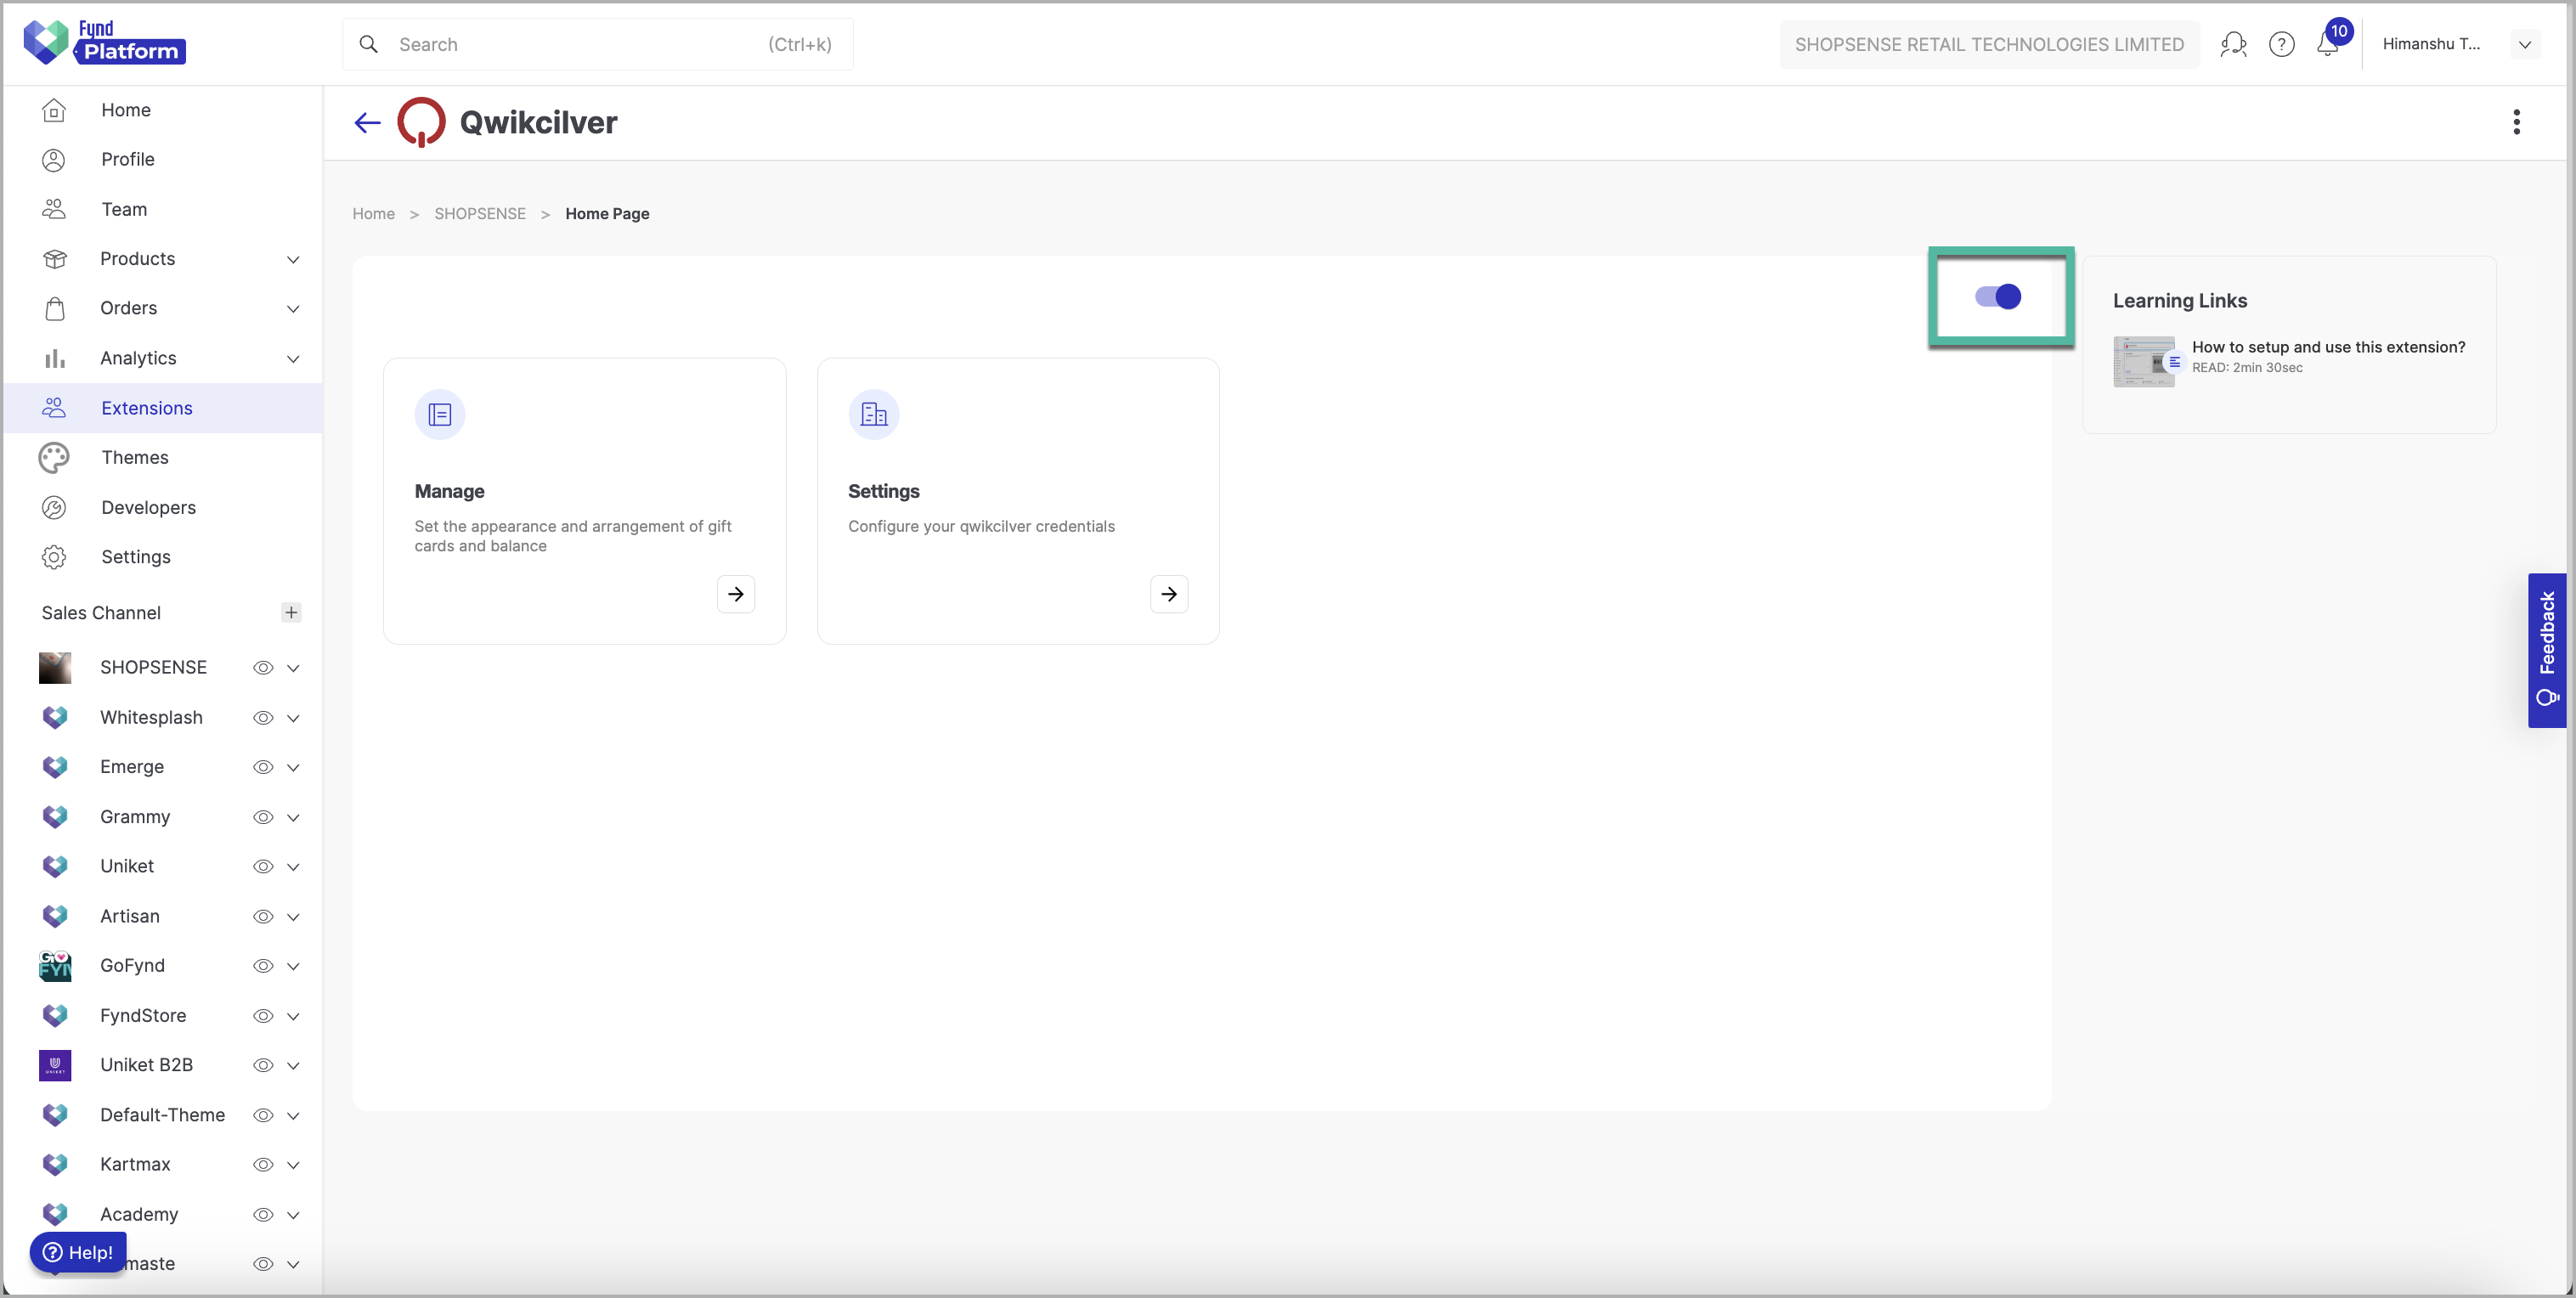Go back using the left arrow
This screenshot has width=2576, height=1298.
[x=367, y=122]
